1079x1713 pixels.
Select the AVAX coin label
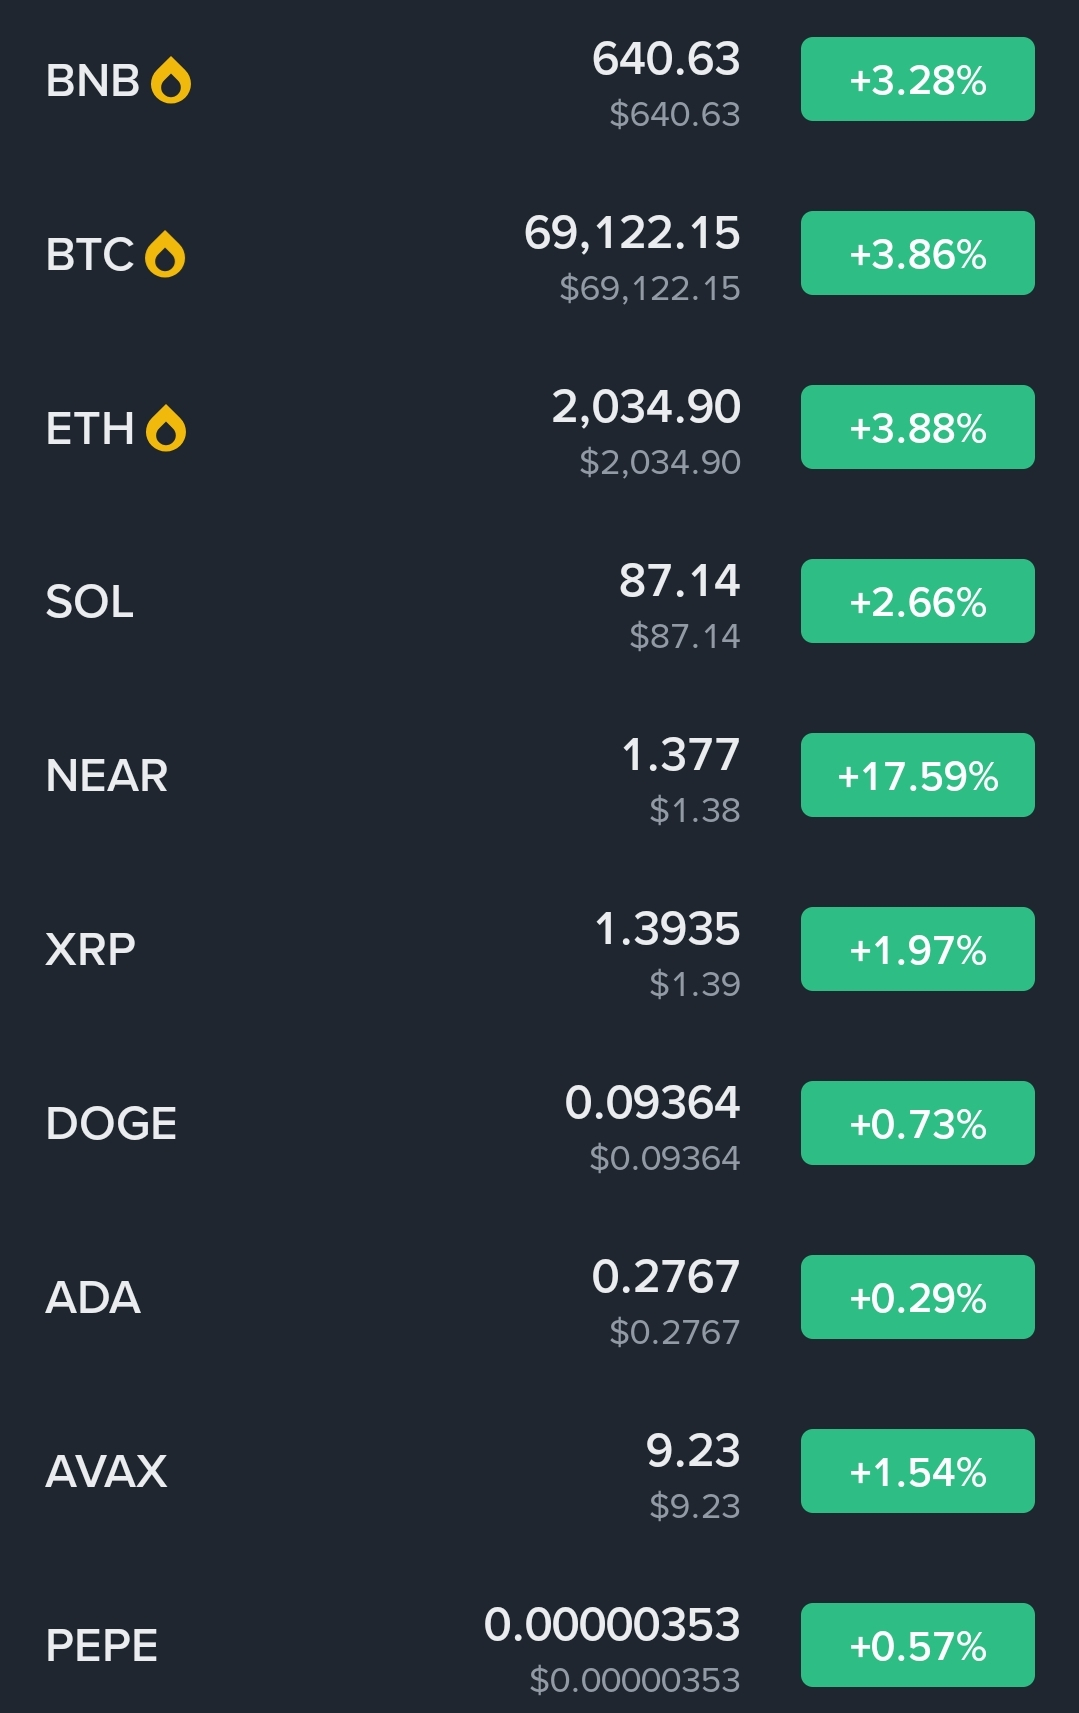(107, 1472)
